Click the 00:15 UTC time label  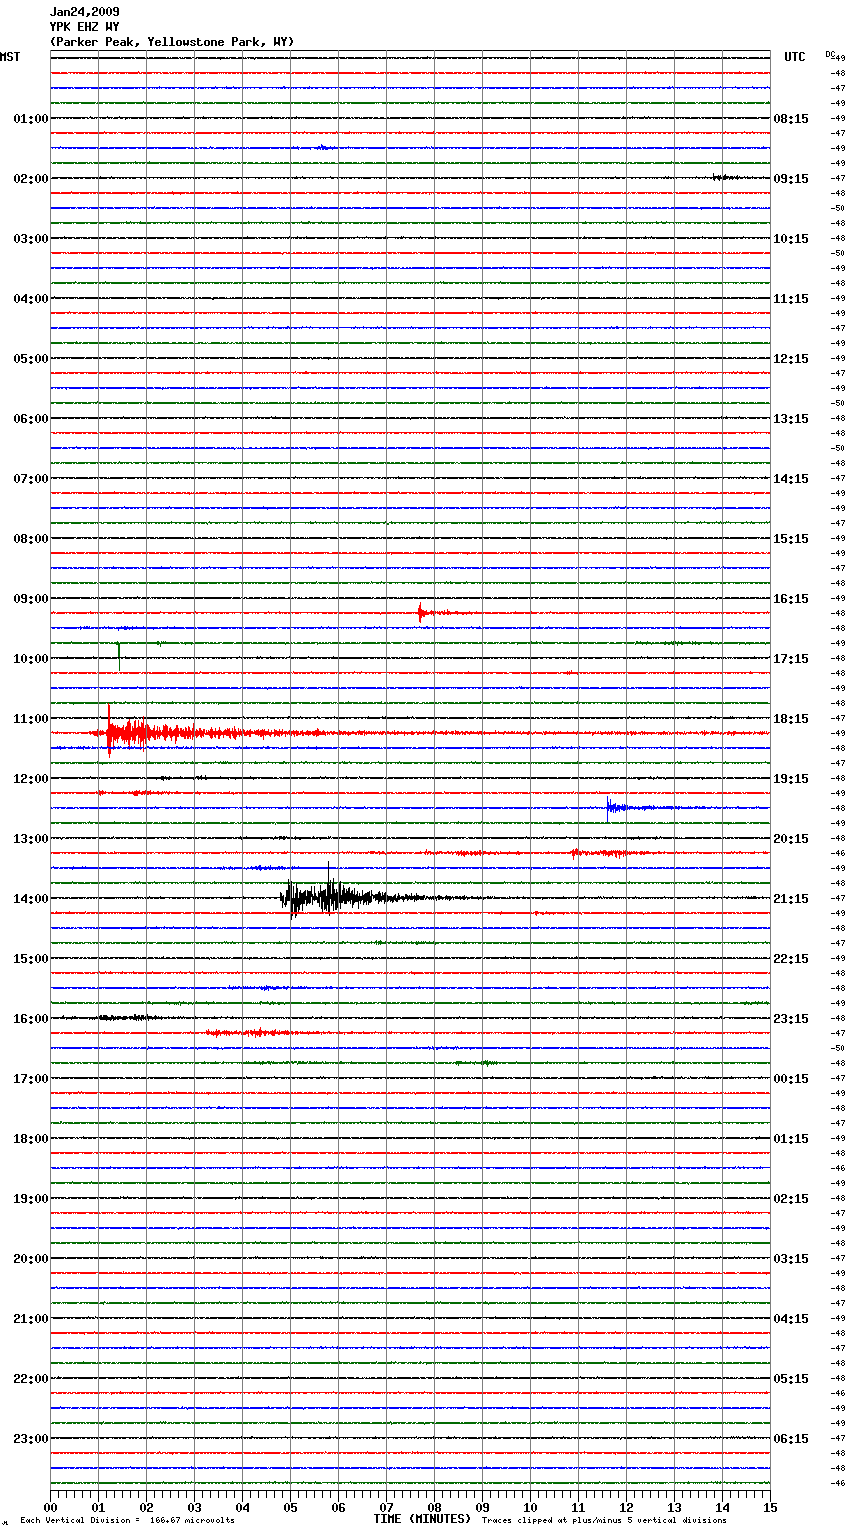pyautogui.click(x=791, y=1079)
